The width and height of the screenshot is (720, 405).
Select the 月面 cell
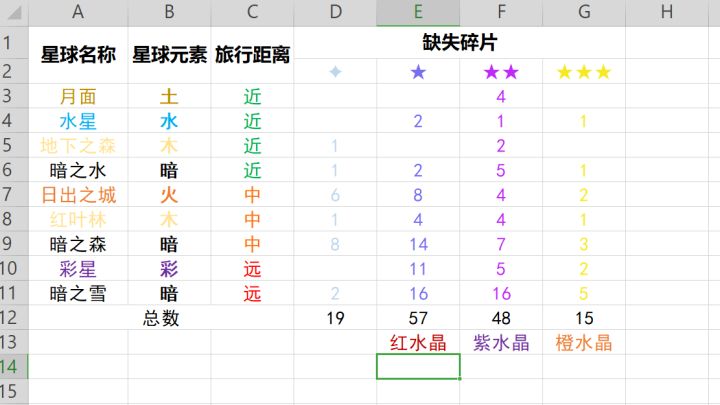point(78,96)
